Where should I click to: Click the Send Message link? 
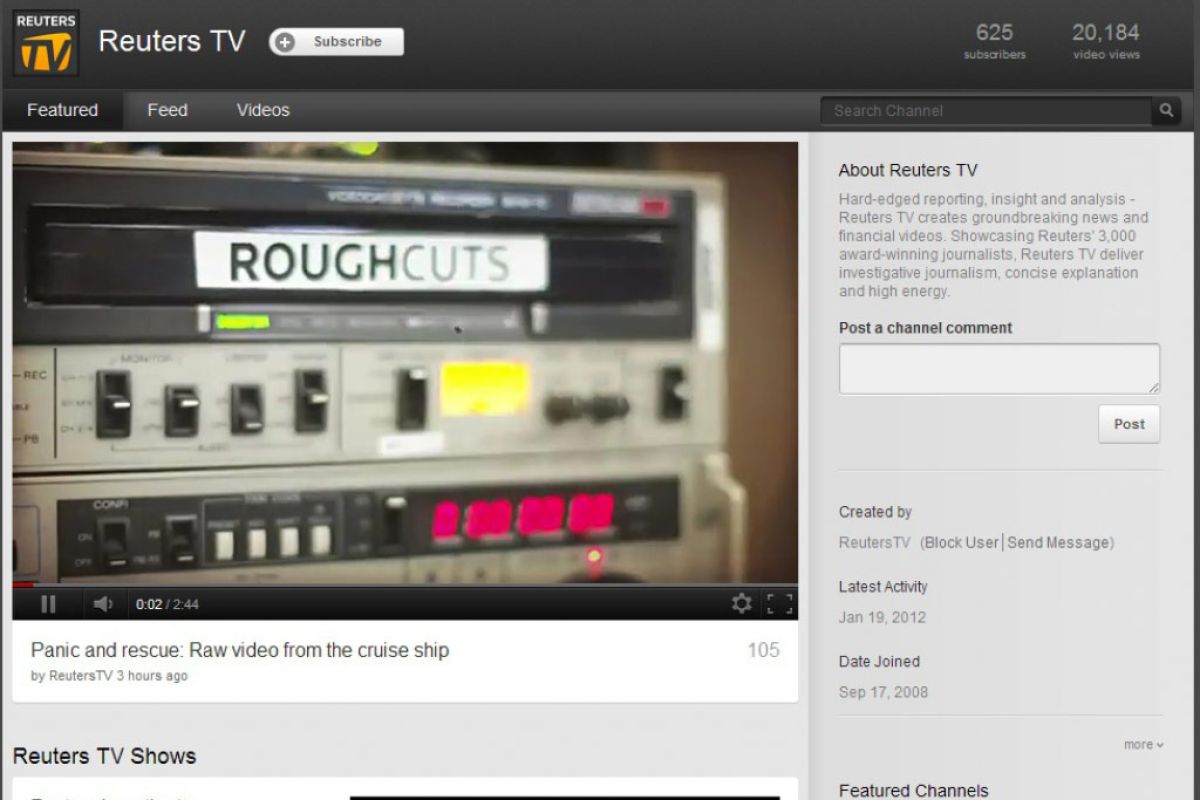1058,542
